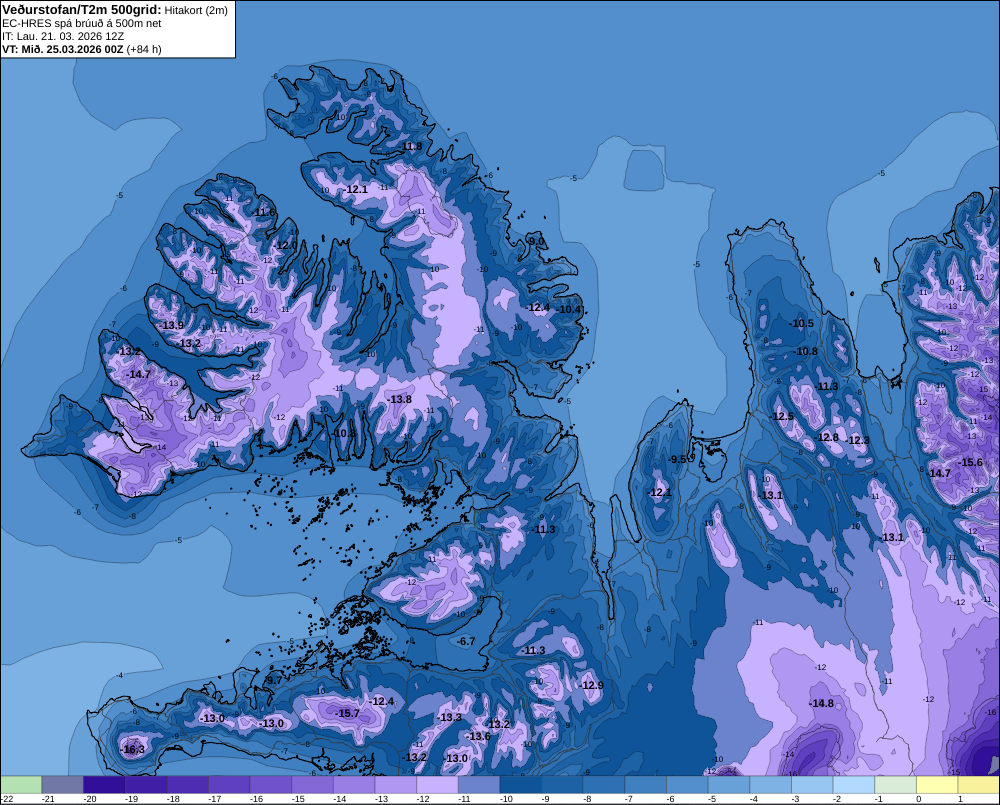Select the darkest purple swatch right of -20
1000x805 pixels.
point(104,785)
